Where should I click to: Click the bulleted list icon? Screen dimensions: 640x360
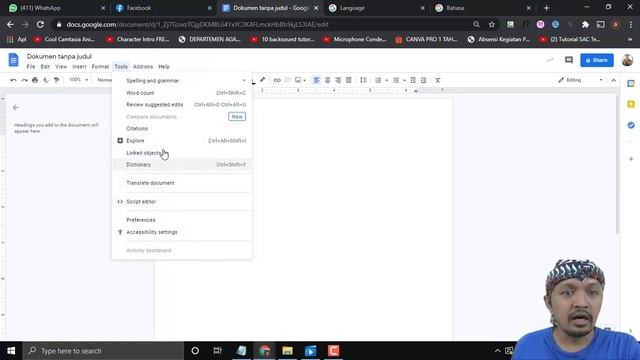(x=396, y=80)
